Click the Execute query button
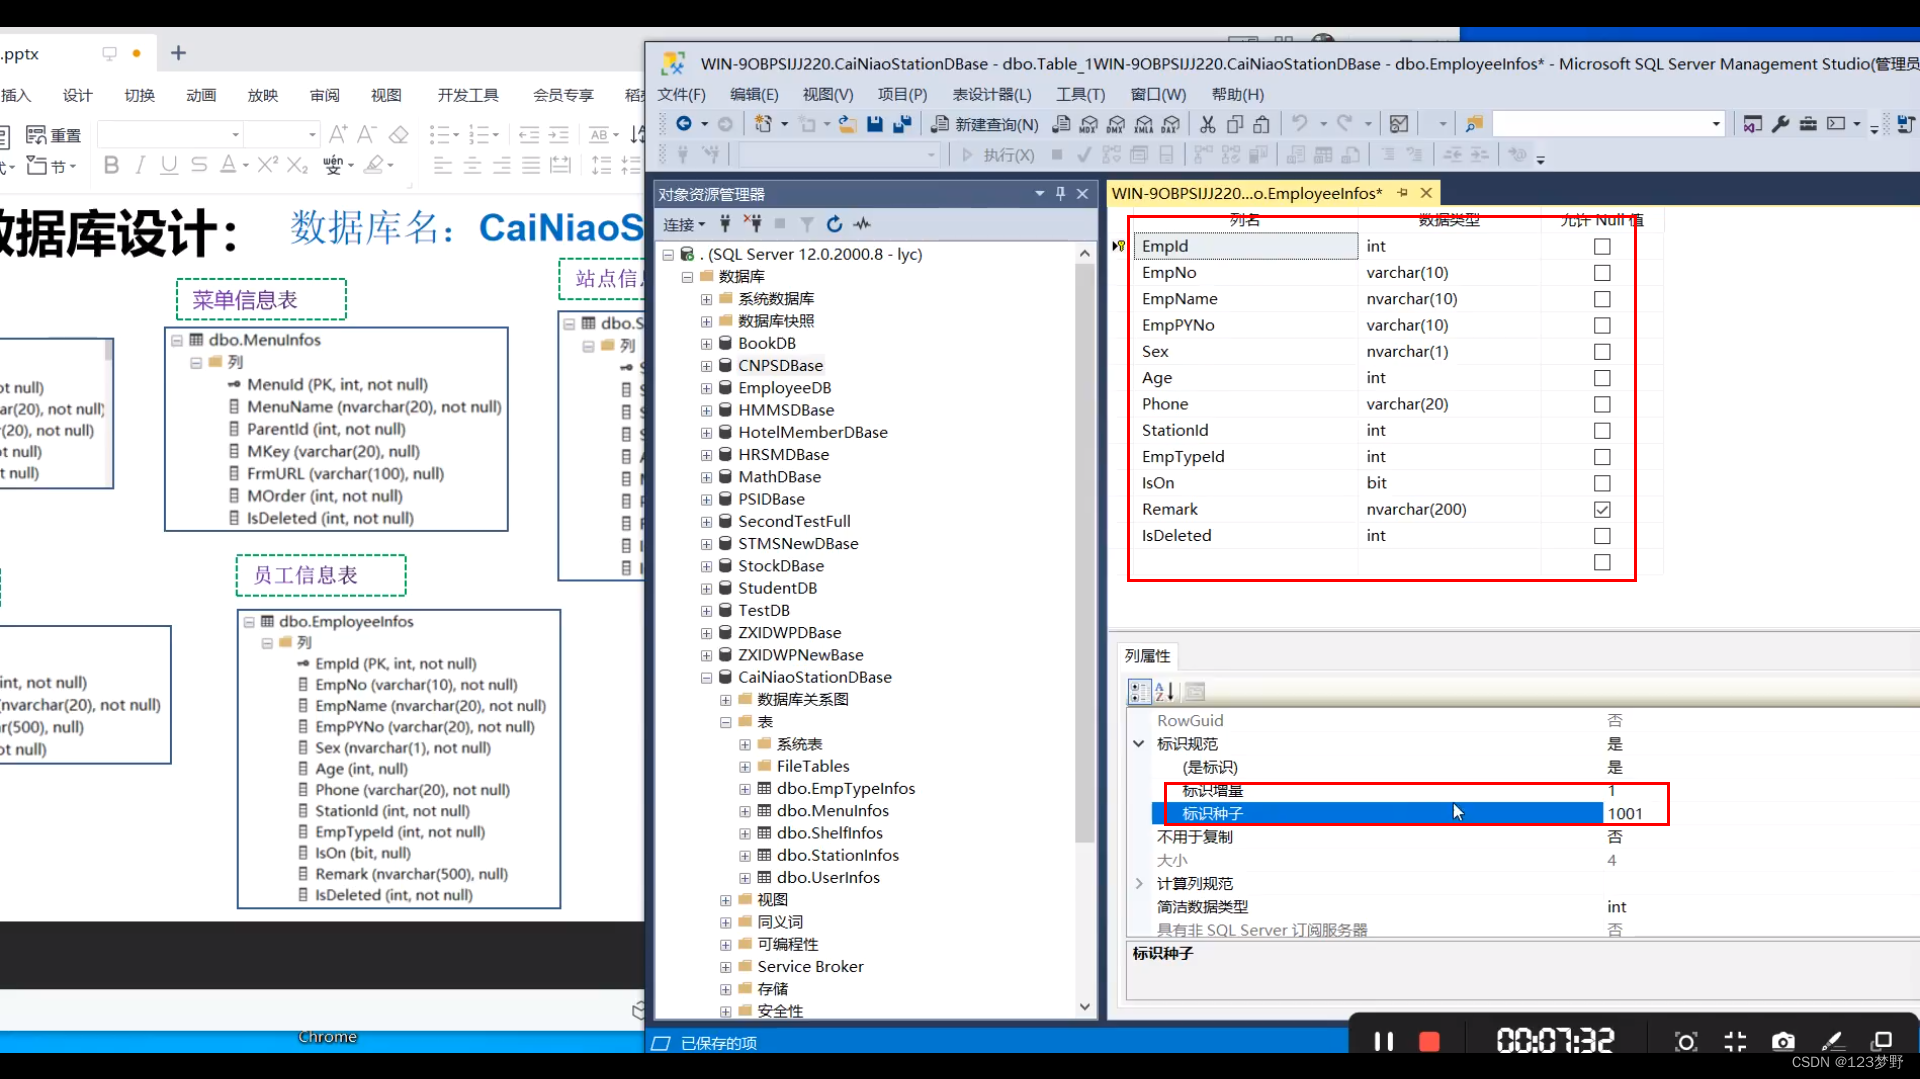This screenshot has width=1920, height=1079. point(998,155)
